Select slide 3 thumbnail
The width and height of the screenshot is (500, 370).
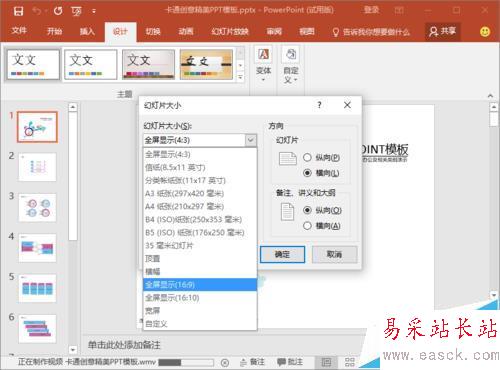tap(37, 207)
